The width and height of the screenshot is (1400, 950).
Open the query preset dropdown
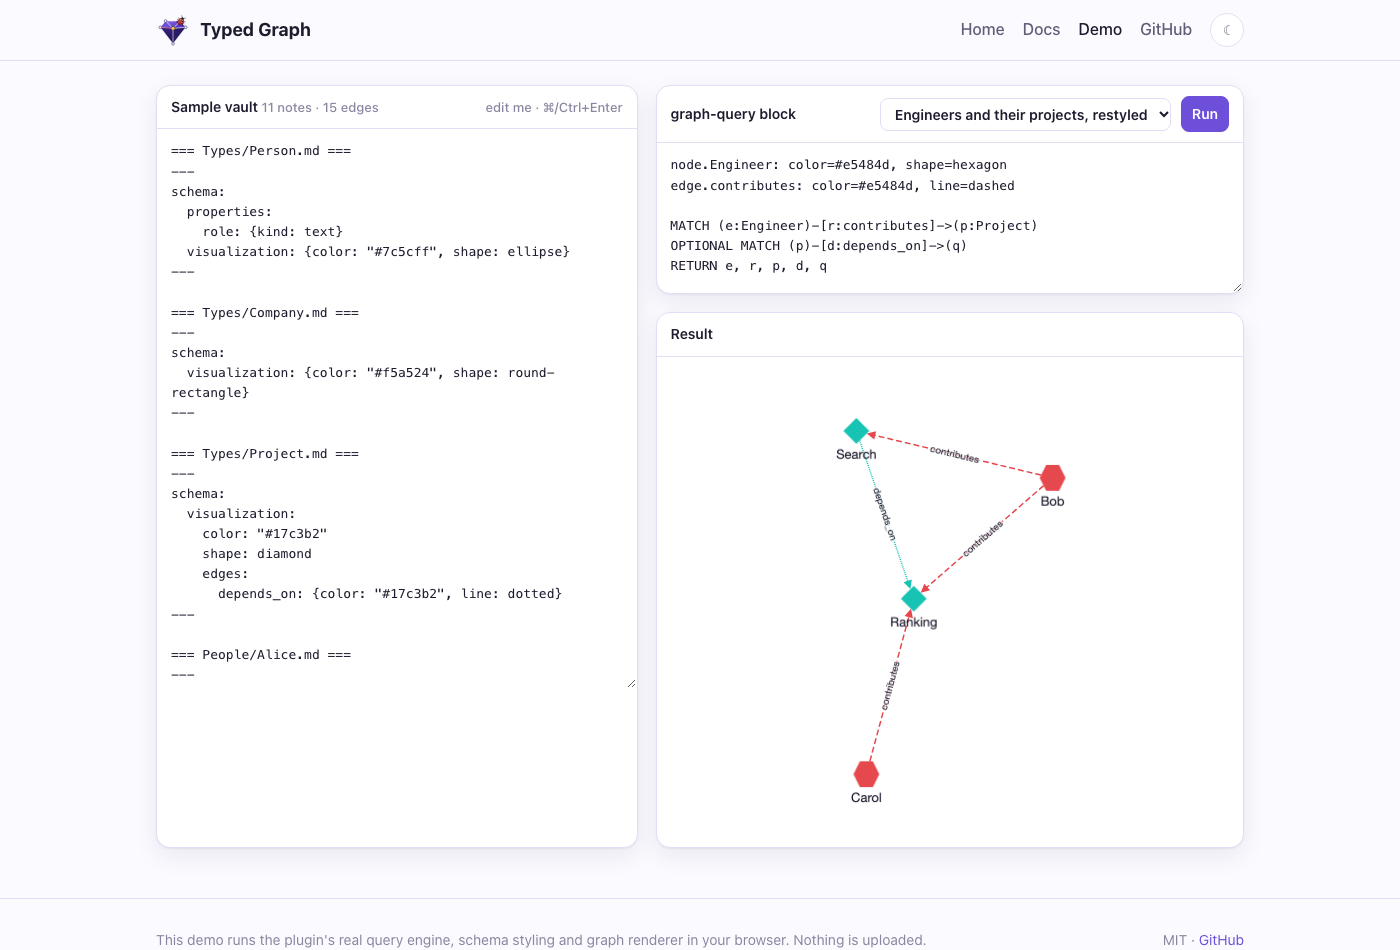point(1025,115)
